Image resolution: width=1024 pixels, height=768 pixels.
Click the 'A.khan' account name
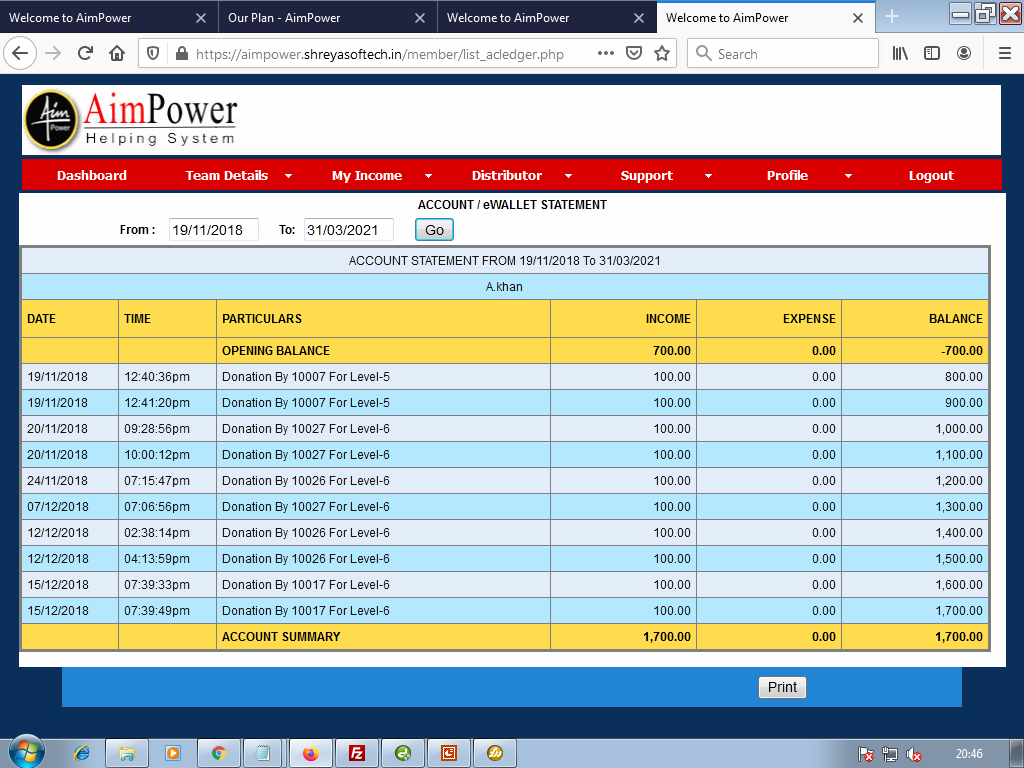[x=504, y=287]
